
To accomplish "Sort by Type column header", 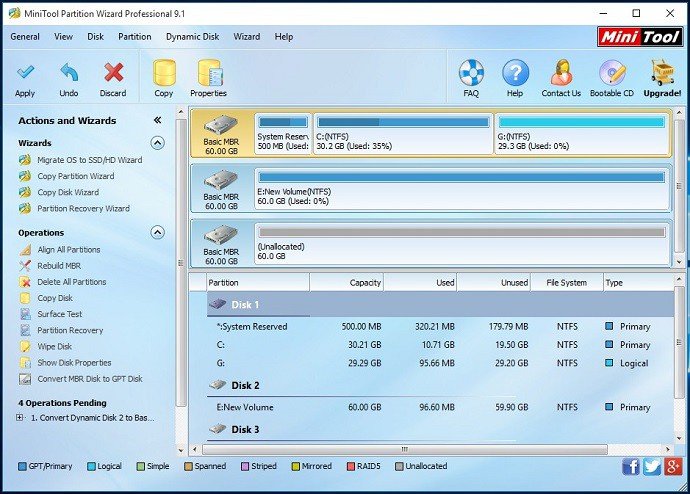I will [x=639, y=282].
